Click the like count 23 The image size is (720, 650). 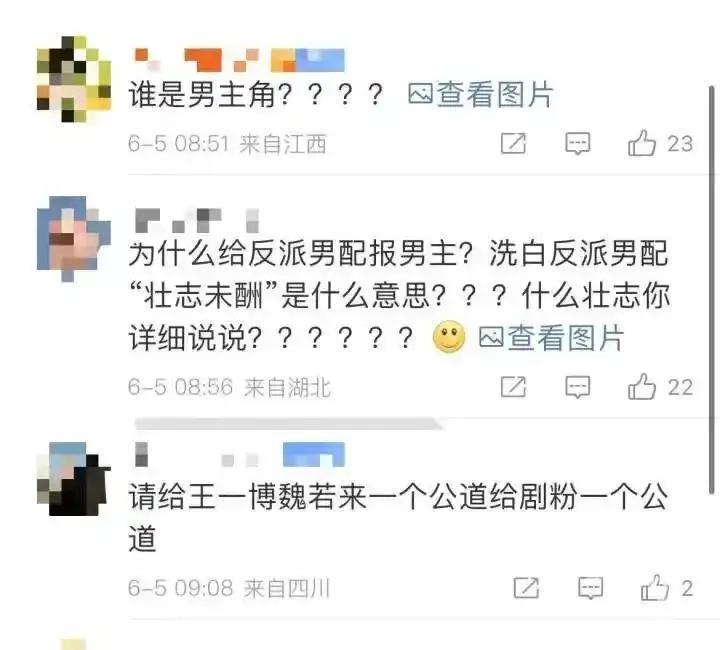point(680,144)
